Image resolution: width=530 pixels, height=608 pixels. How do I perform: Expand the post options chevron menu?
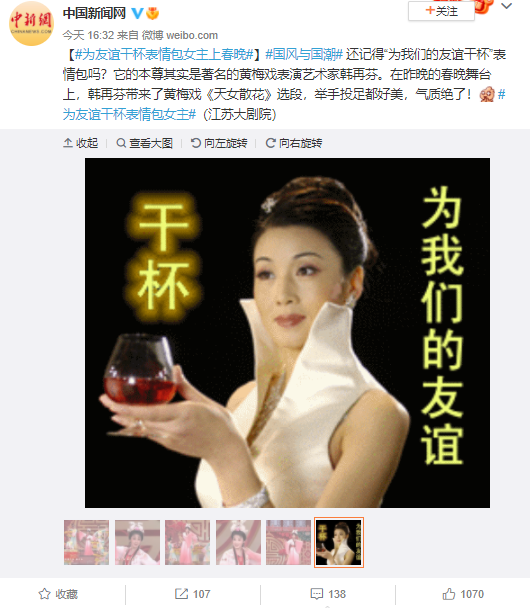506,6
